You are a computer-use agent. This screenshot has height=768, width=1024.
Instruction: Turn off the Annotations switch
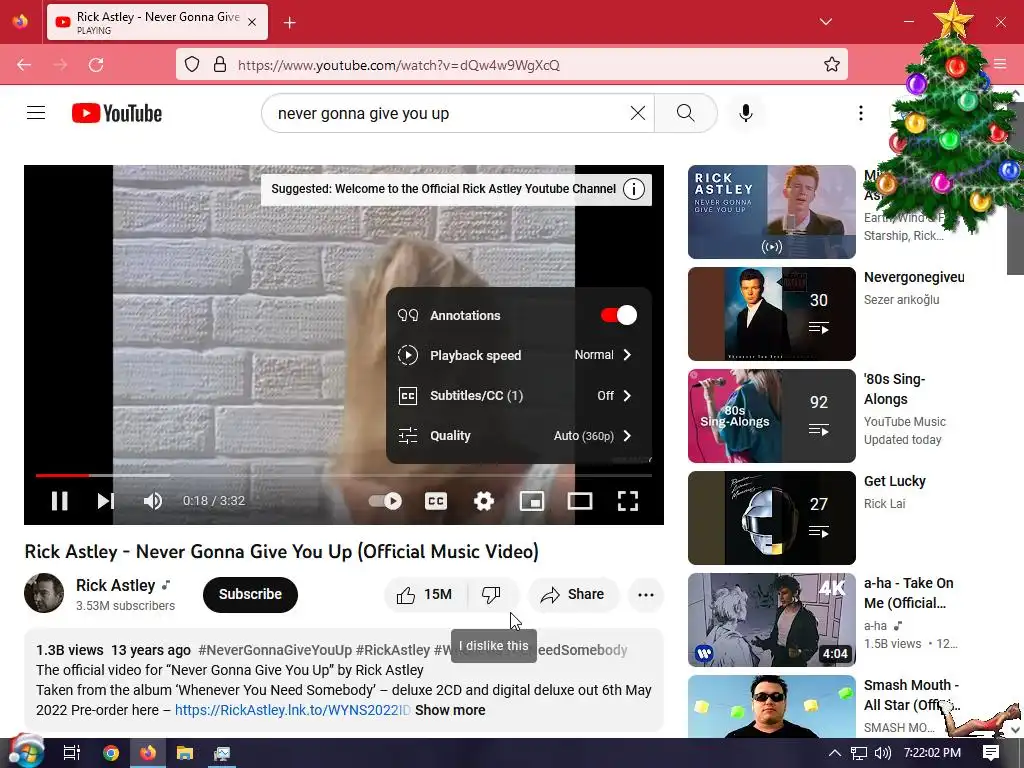pos(618,315)
